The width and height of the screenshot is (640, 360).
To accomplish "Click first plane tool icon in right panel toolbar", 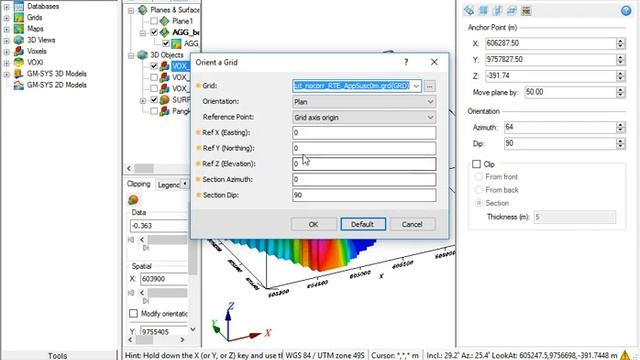I will coord(469,11).
